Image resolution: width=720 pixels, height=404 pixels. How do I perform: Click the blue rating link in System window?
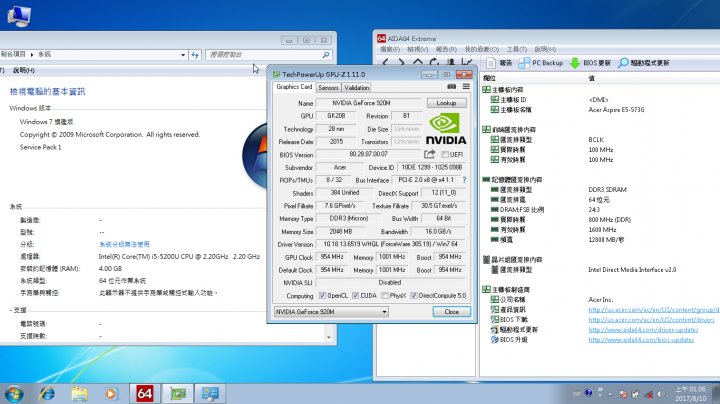click(x=124, y=244)
